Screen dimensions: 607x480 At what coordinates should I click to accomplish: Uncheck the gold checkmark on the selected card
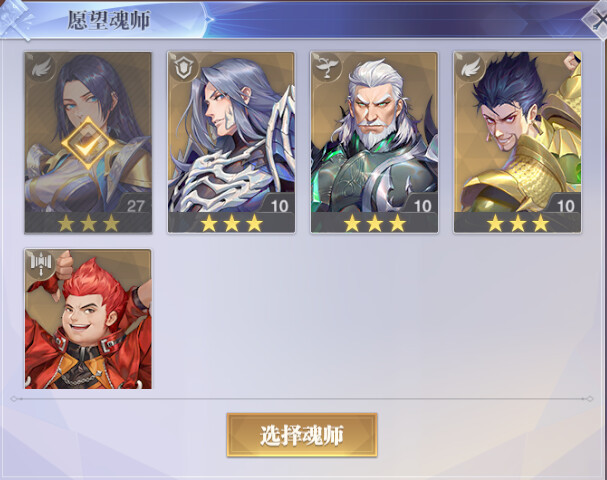(88, 144)
